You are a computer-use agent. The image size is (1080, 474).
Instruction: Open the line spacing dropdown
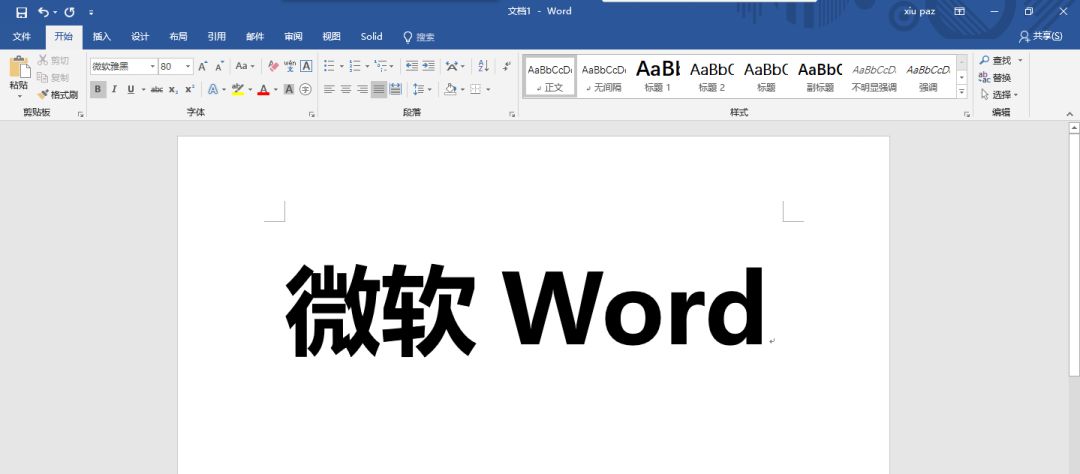click(422, 89)
